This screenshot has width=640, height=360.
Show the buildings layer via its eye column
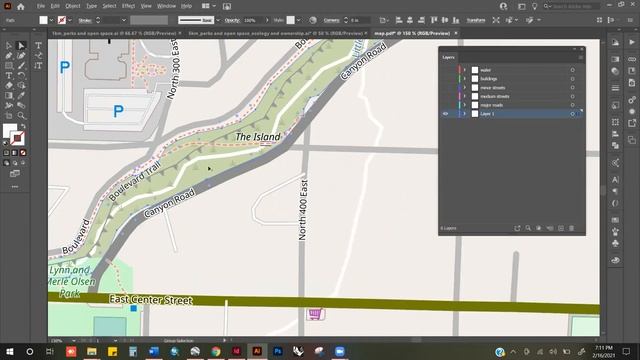click(446, 79)
